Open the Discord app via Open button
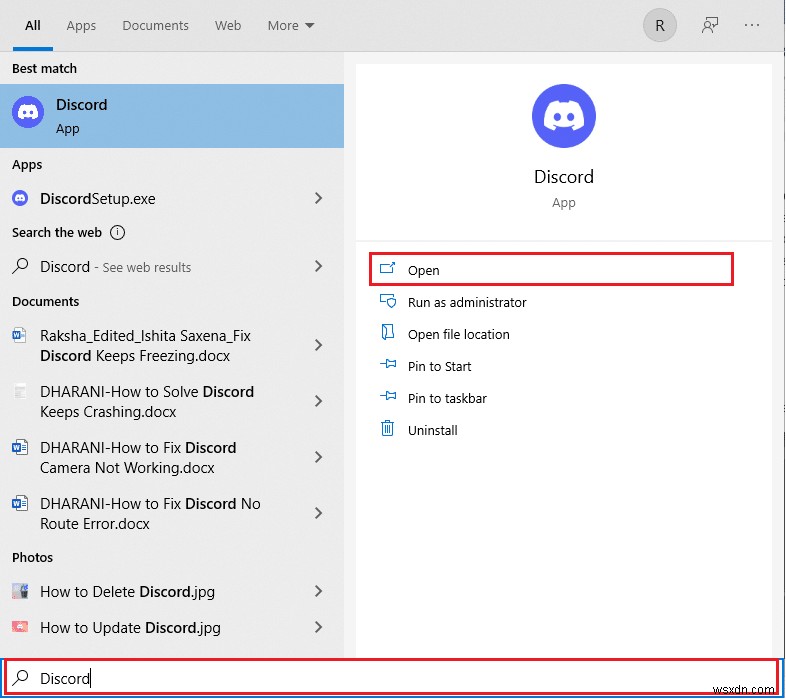Image resolution: width=786 pixels, height=700 pixels. (551, 270)
